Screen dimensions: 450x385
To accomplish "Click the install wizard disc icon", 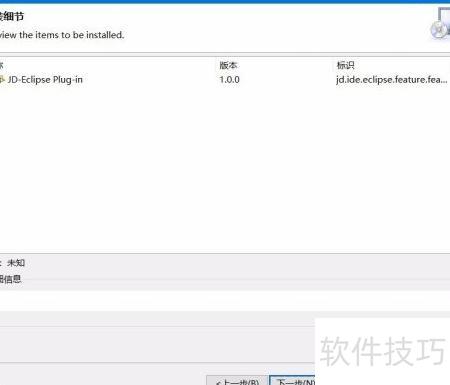I will tap(440, 25).
